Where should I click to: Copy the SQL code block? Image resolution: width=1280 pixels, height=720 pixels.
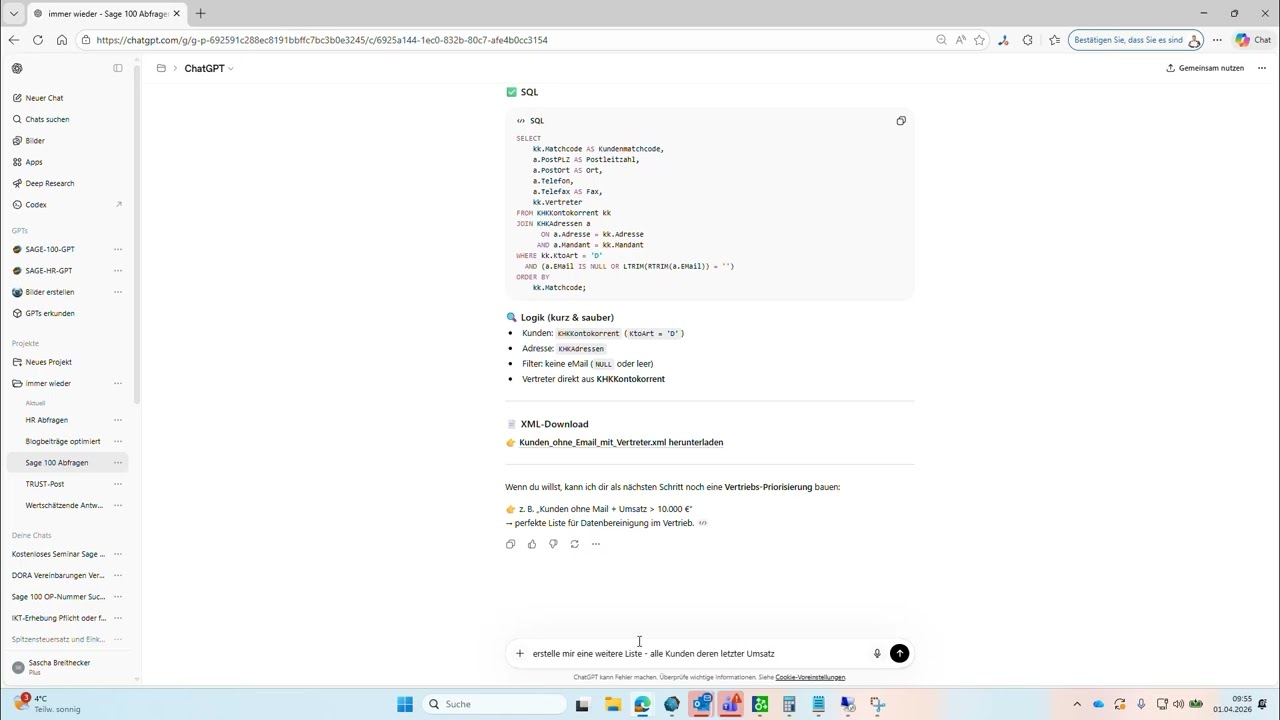901,121
